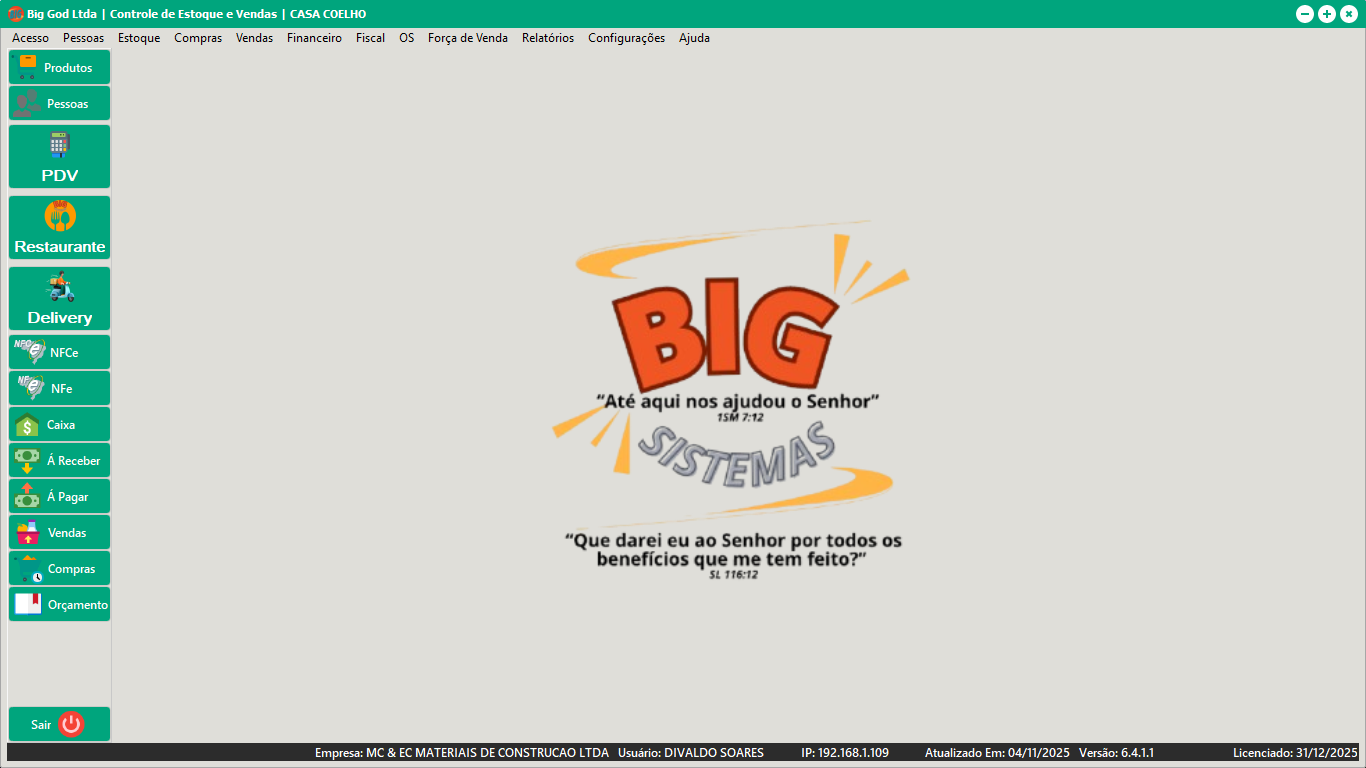This screenshot has height=768, width=1366.
Task: Expand the Relatórios menu
Action: click(548, 38)
